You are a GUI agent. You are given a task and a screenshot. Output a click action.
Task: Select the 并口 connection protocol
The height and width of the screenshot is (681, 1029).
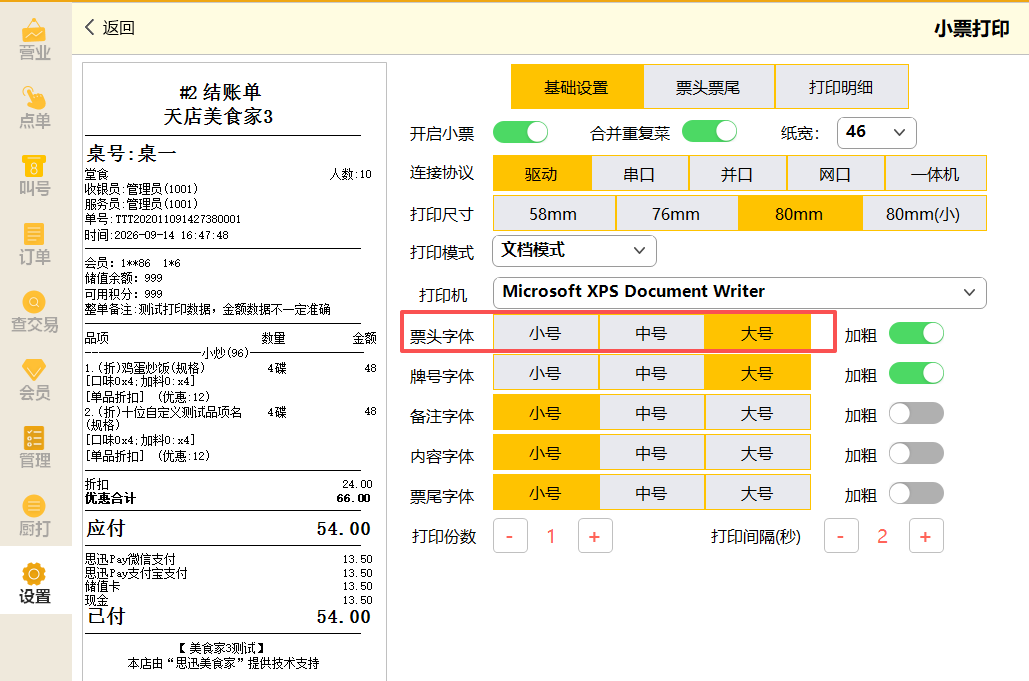[x=738, y=175]
